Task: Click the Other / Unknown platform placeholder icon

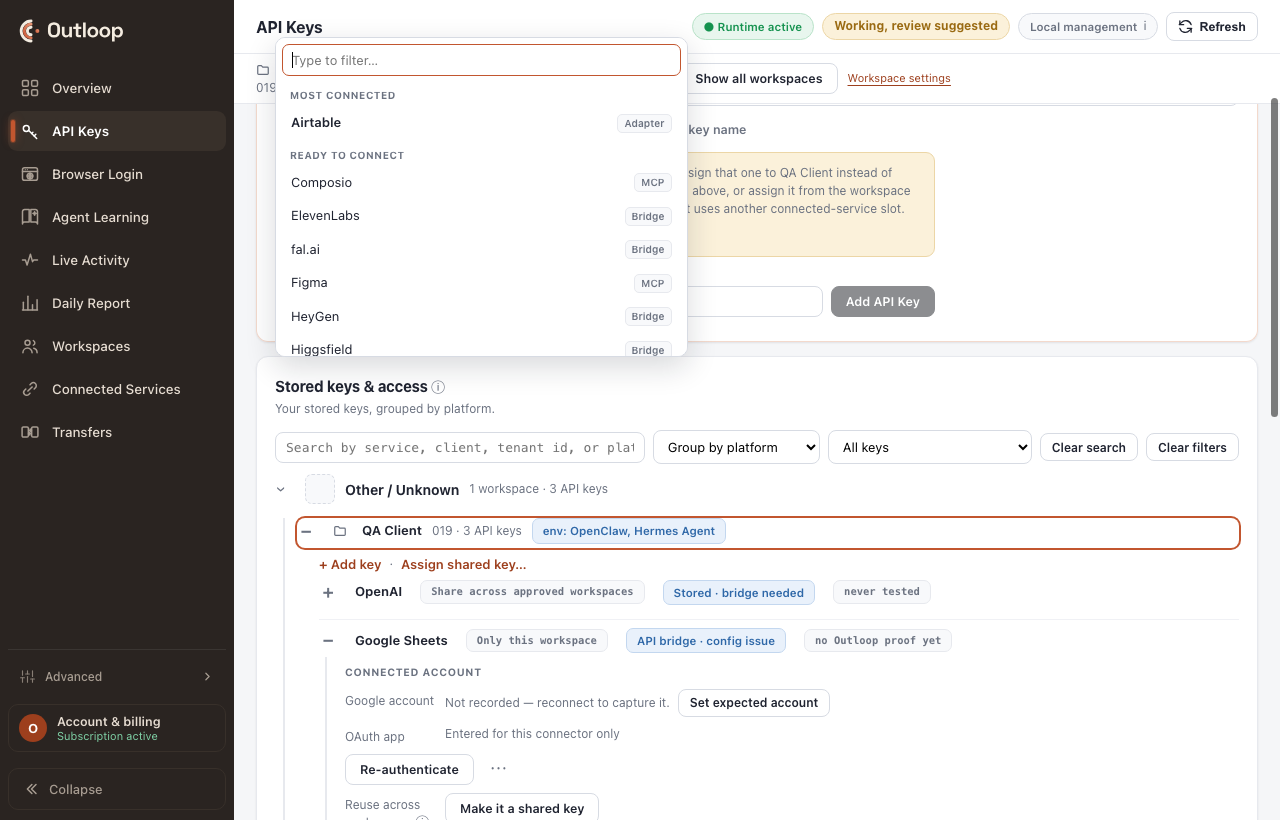Action: tap(320, 489)
